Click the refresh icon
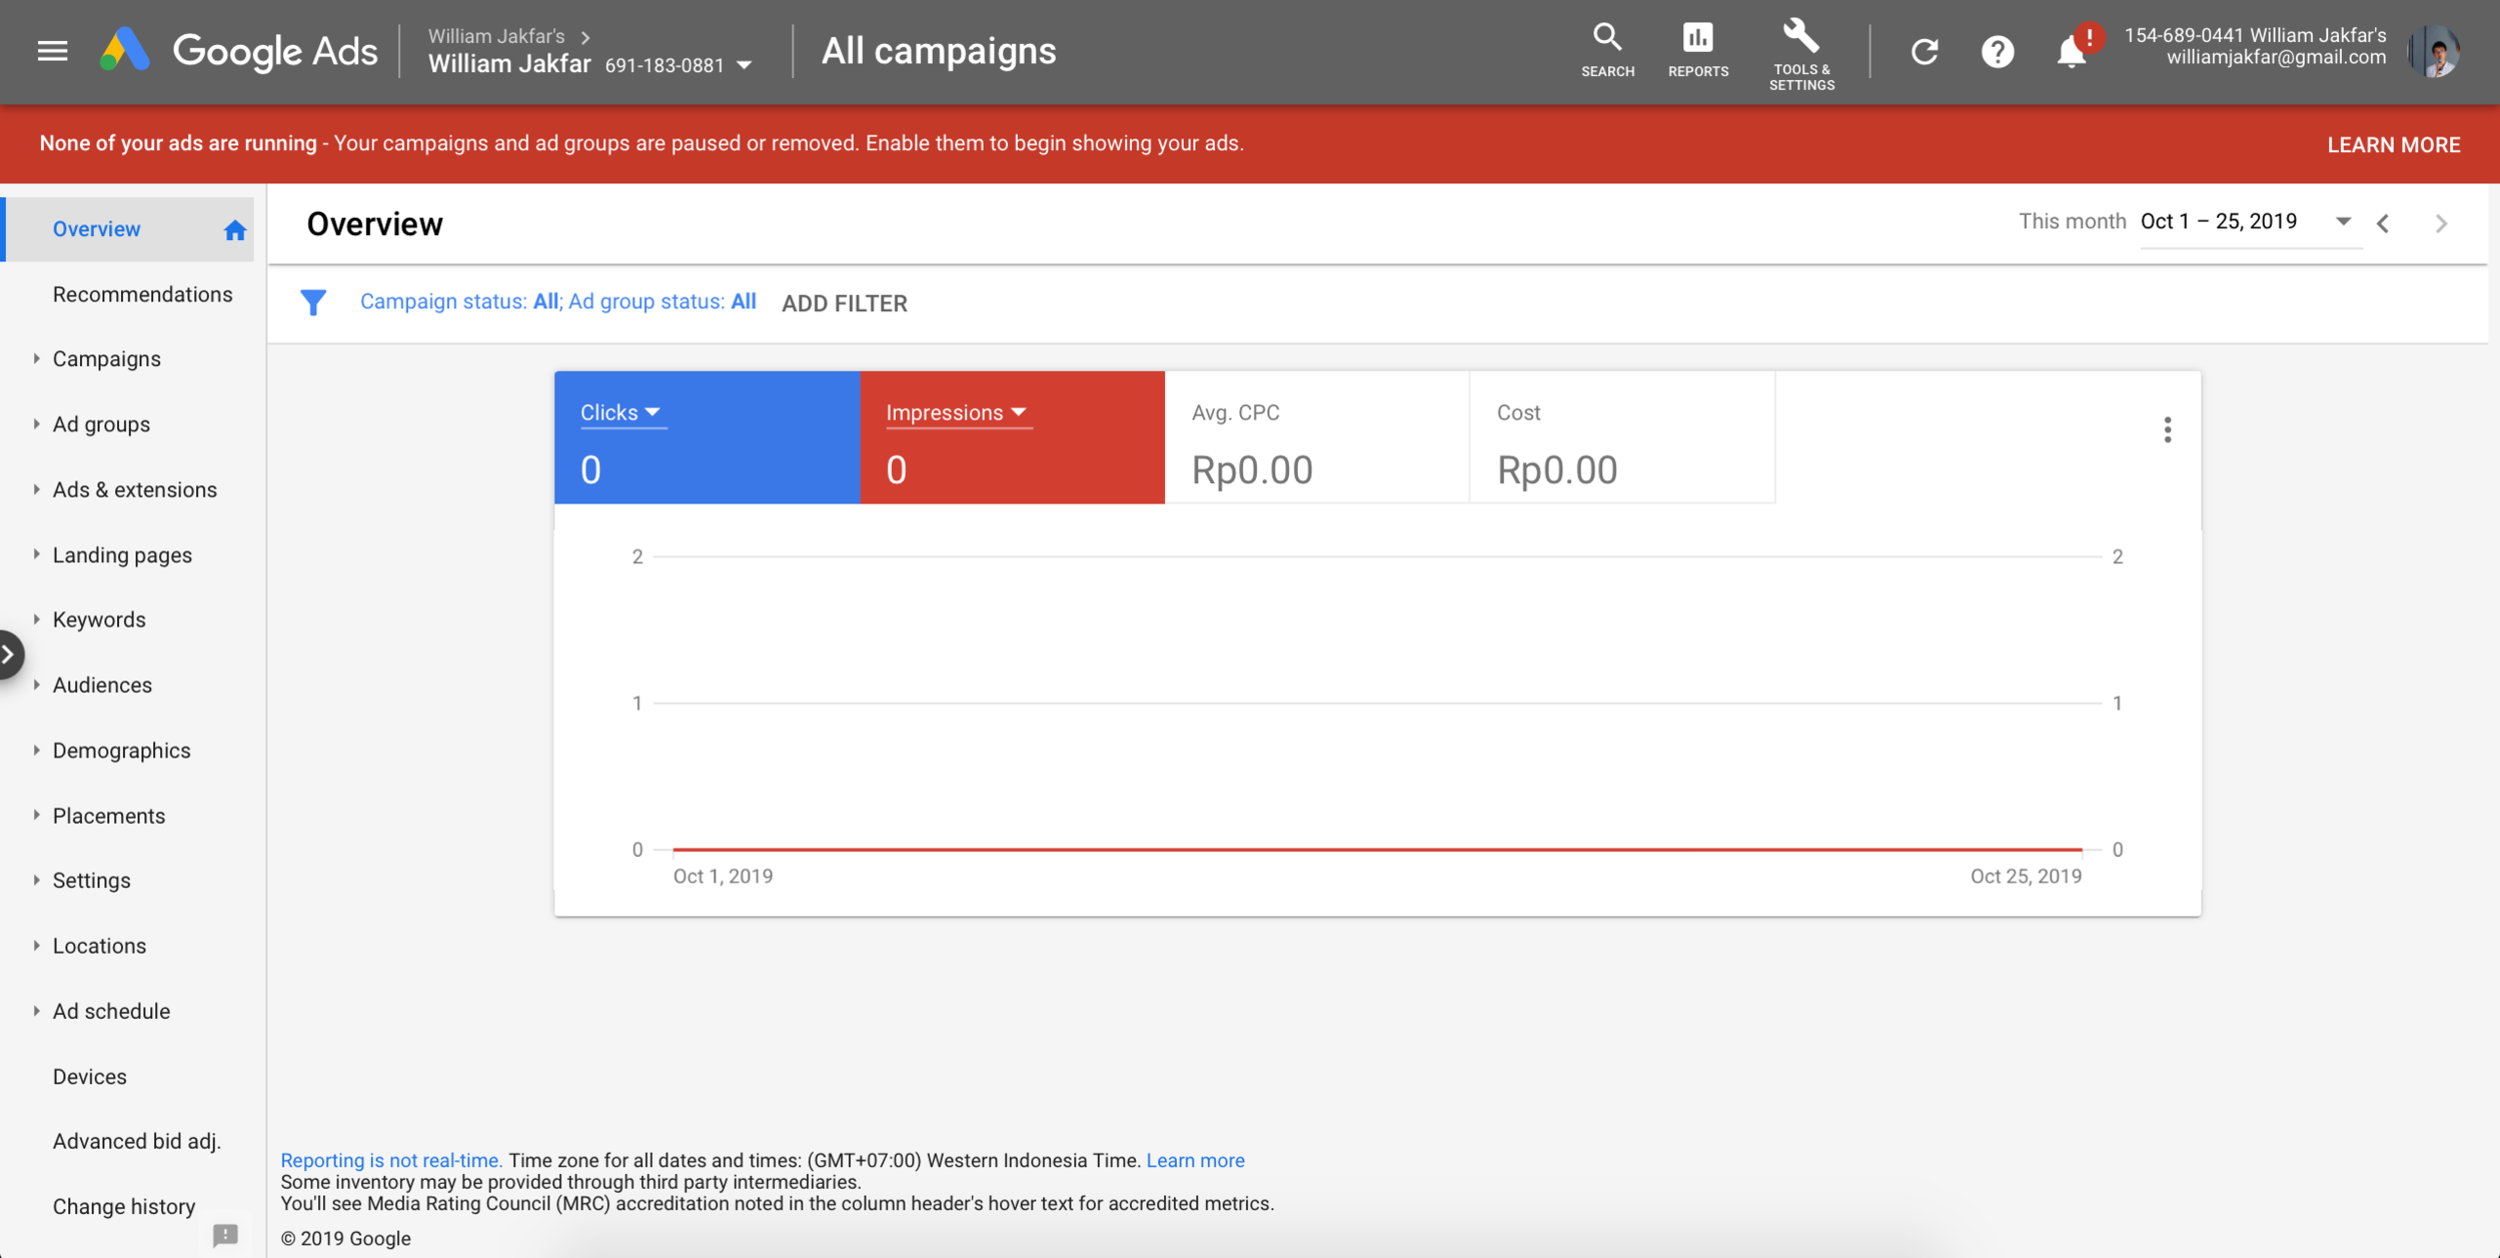This screenshot has height=1258, width=2500. click(x=1924, y=51)
